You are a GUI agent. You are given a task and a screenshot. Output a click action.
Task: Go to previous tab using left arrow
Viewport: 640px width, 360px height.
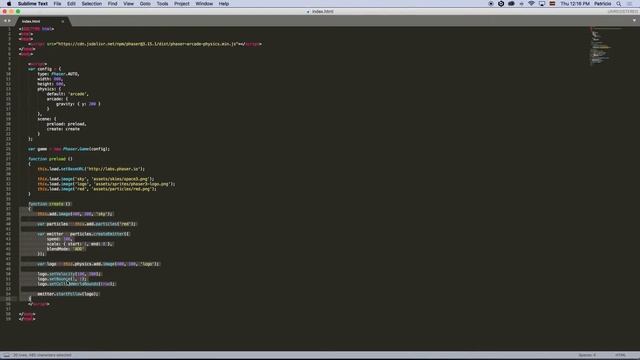tap(5, 21)
